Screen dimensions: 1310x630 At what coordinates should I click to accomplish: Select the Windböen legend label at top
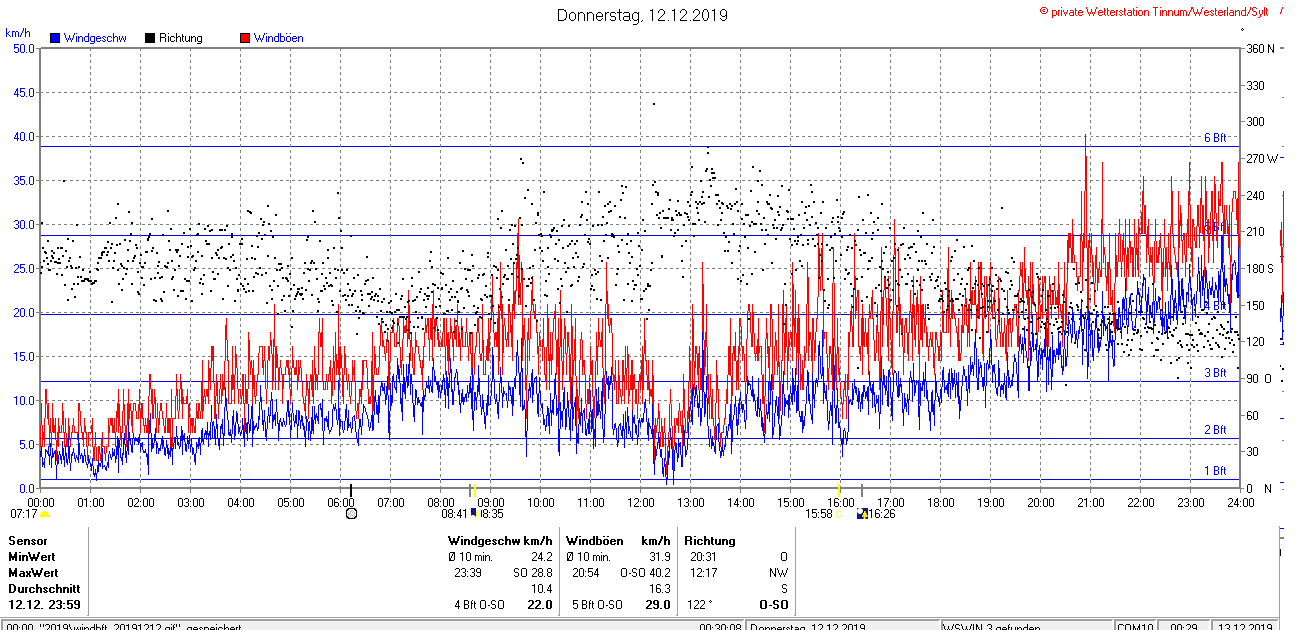279,38
